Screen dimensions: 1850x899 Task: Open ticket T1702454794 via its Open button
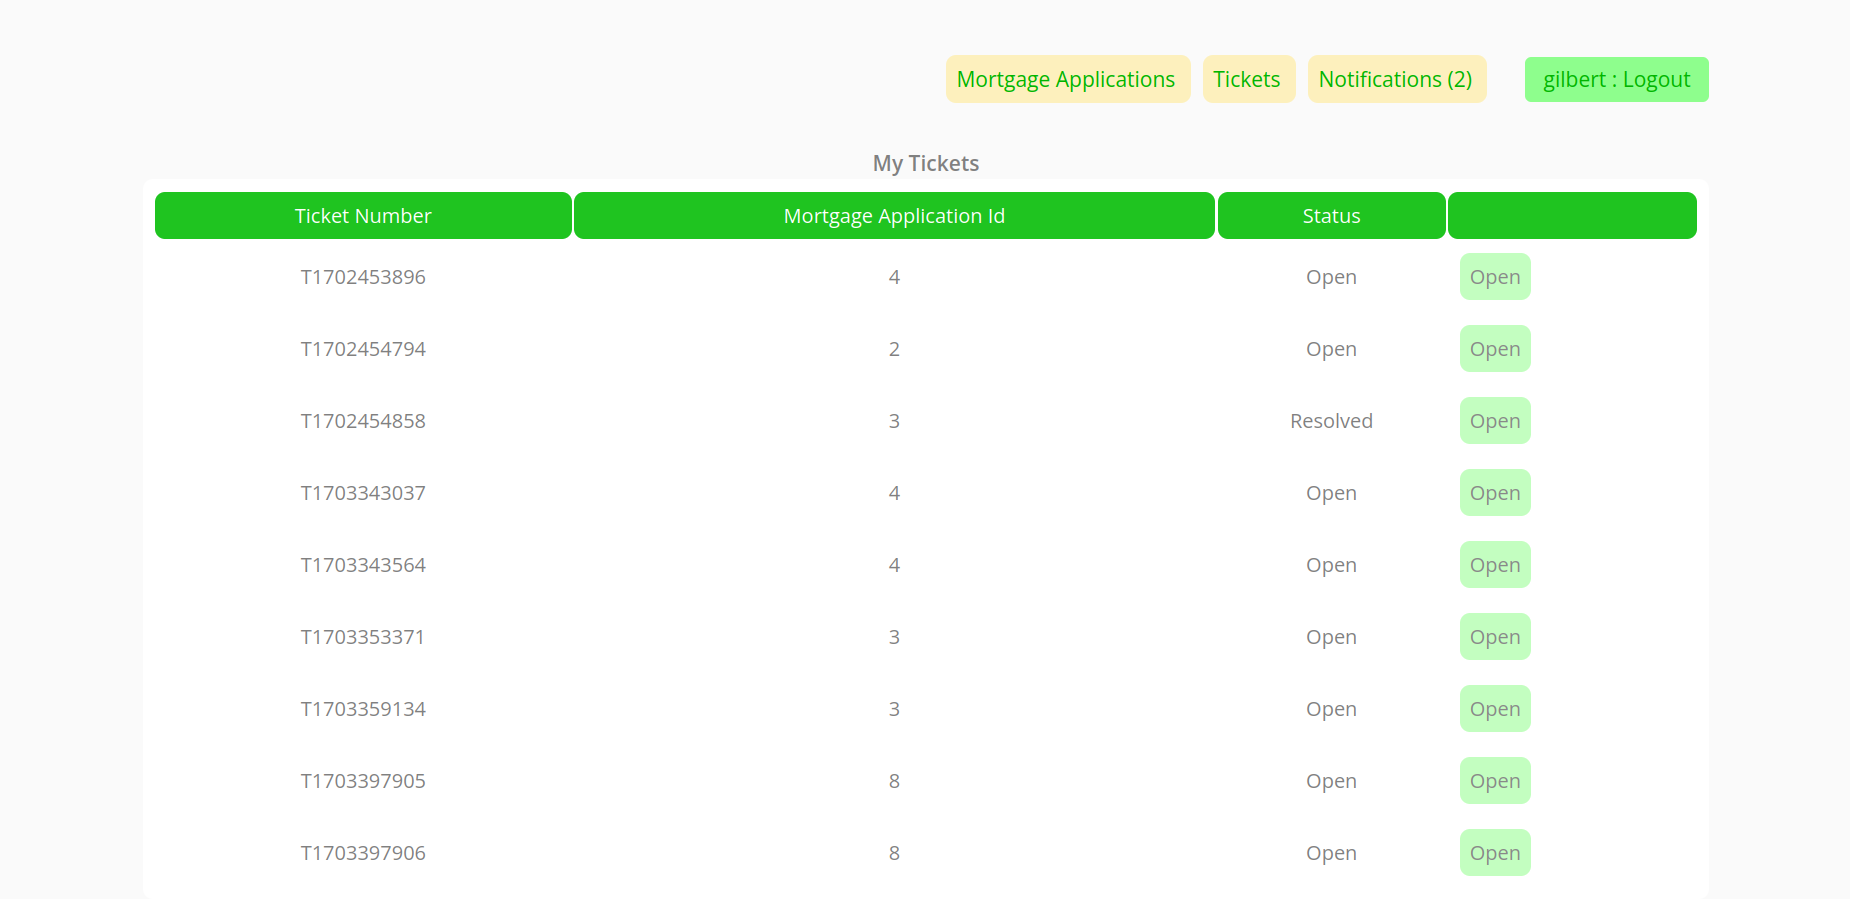pos(1495,349)
